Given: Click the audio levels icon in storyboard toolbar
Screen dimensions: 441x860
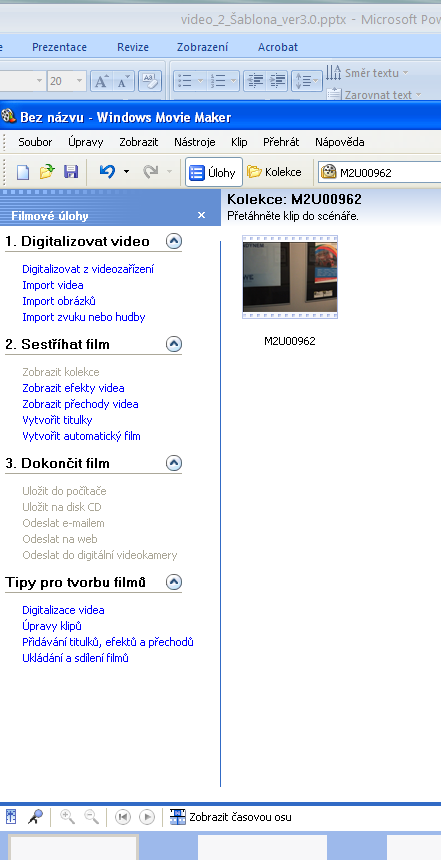Looking at the screenshot, I should pos(11,817).
